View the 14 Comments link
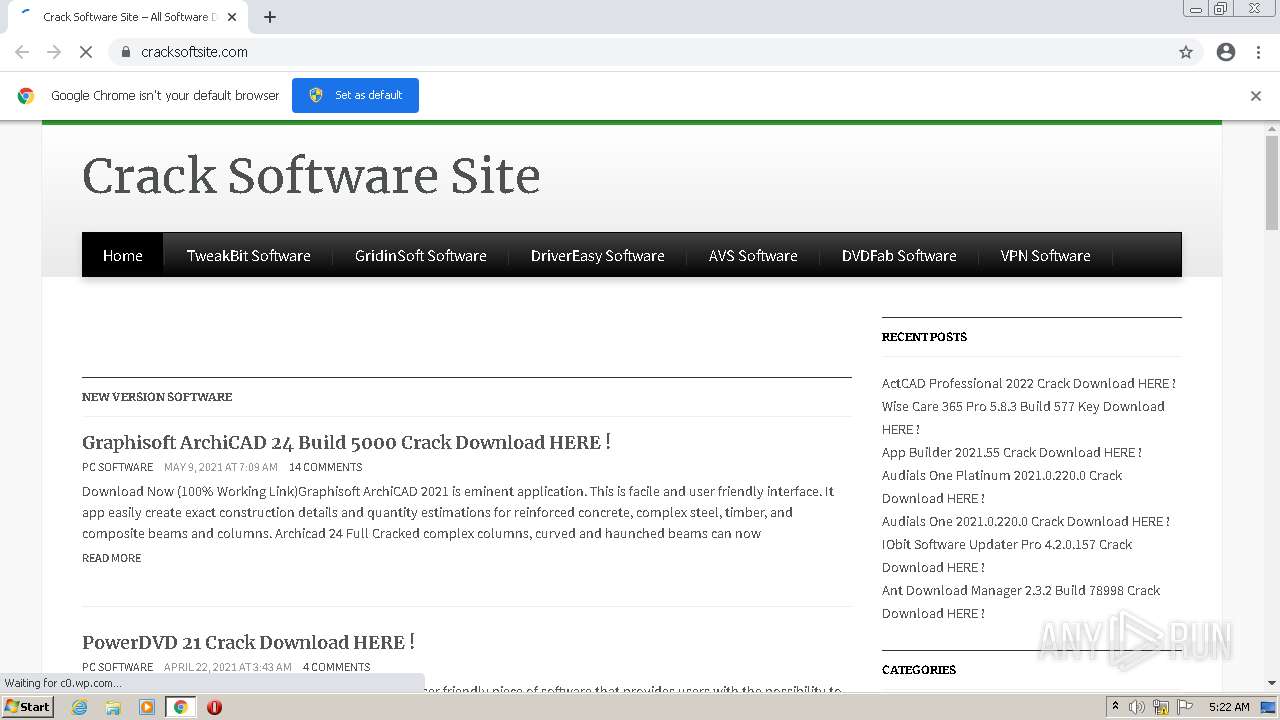 (325, 467)
